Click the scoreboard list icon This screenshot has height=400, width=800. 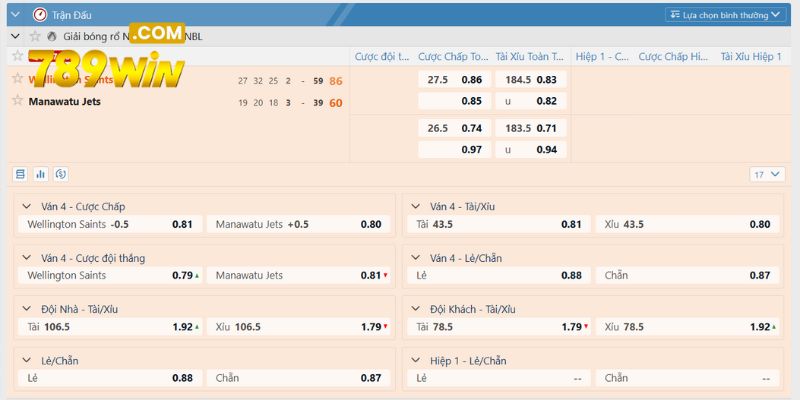[20, 174]
